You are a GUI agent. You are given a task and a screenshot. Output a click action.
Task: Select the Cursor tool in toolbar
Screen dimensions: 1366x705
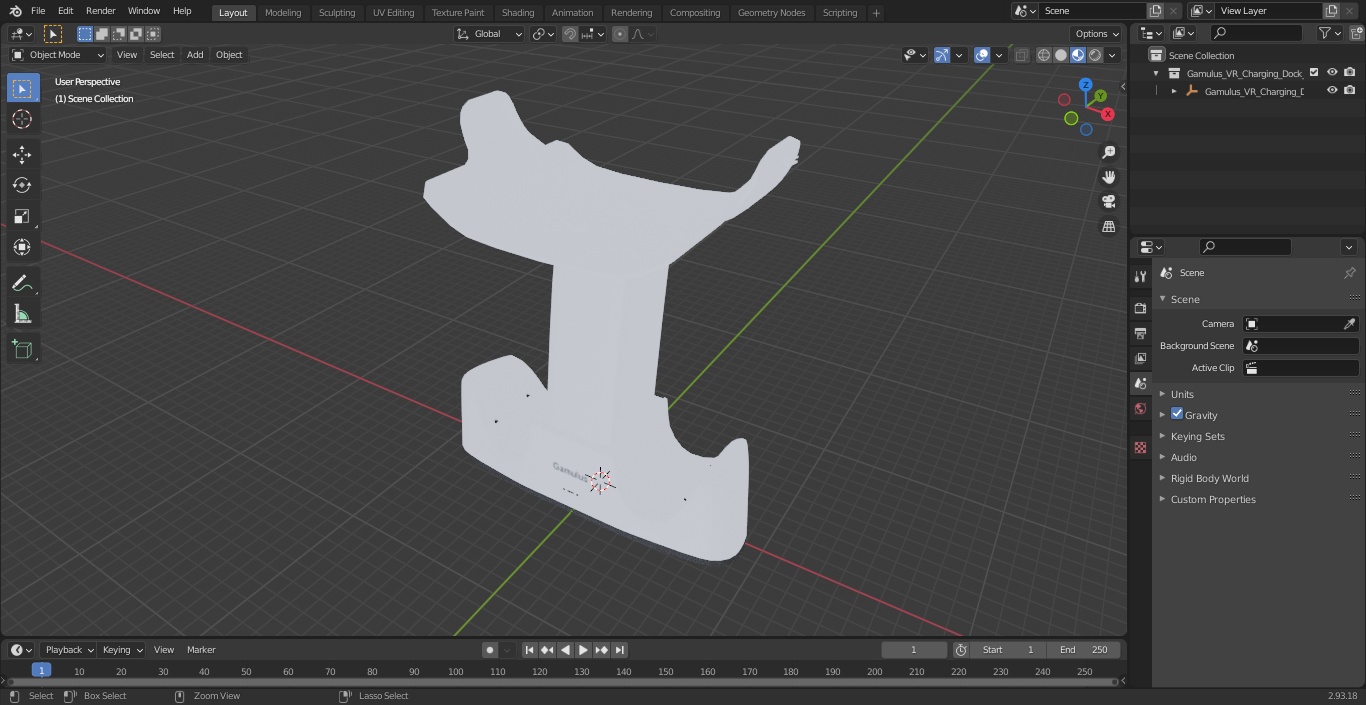(x=22, y=119)
